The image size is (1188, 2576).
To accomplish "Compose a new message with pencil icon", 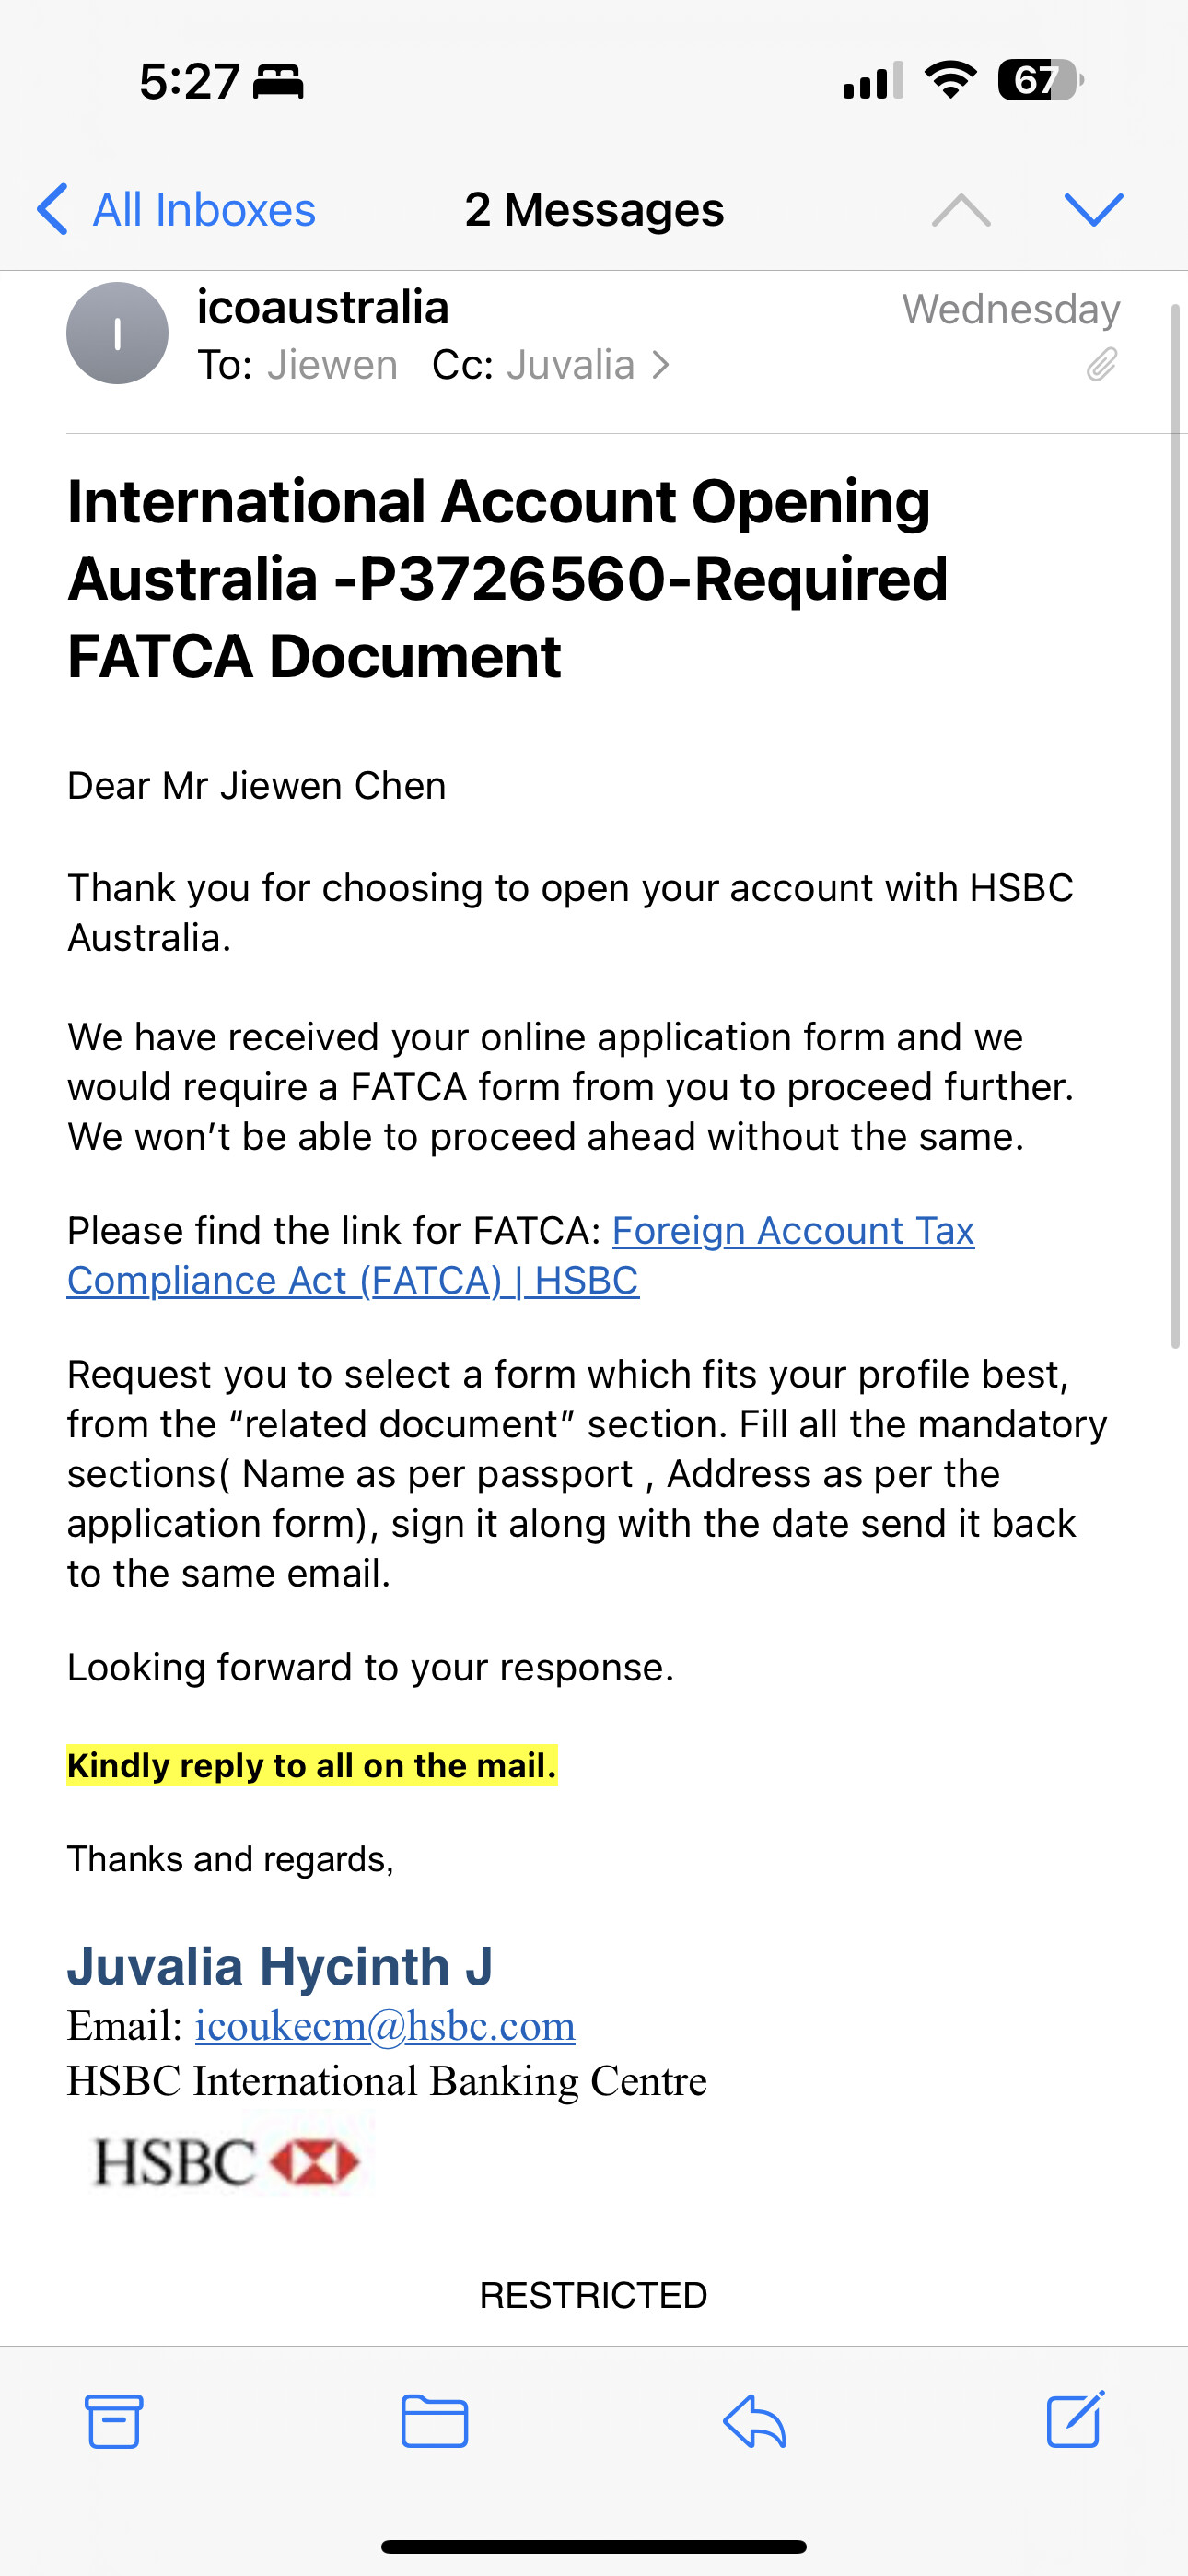I will coord(1075,2419).
